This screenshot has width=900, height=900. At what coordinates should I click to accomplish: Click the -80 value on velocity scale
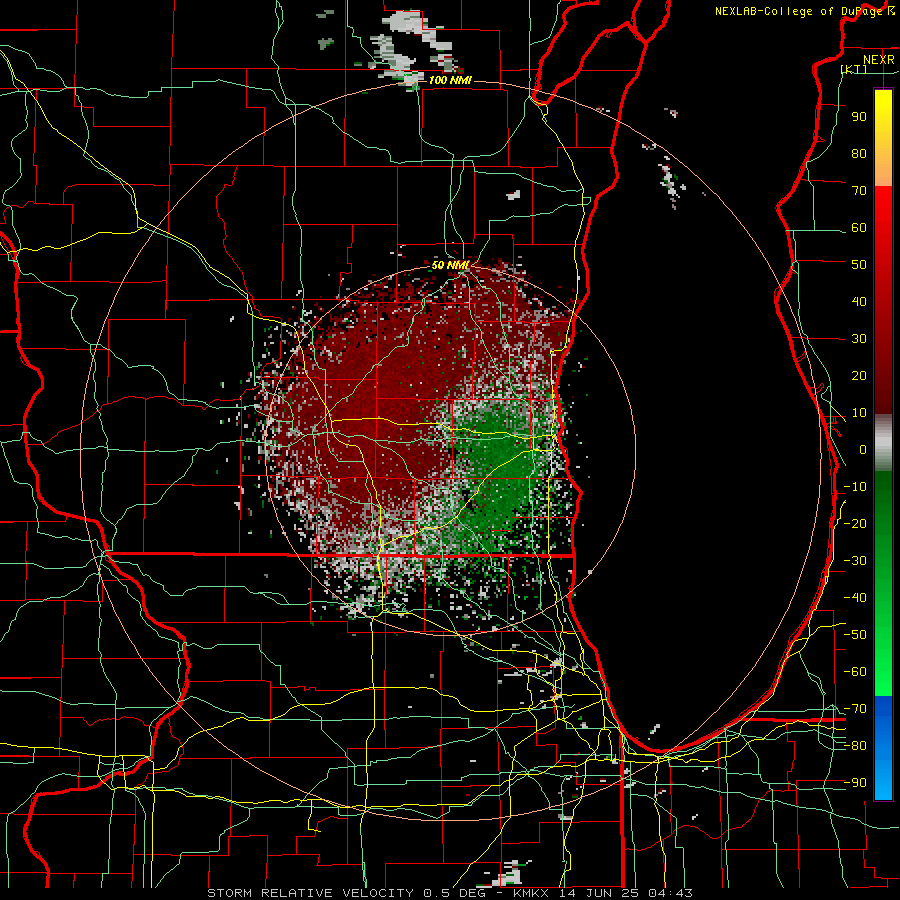855,746
